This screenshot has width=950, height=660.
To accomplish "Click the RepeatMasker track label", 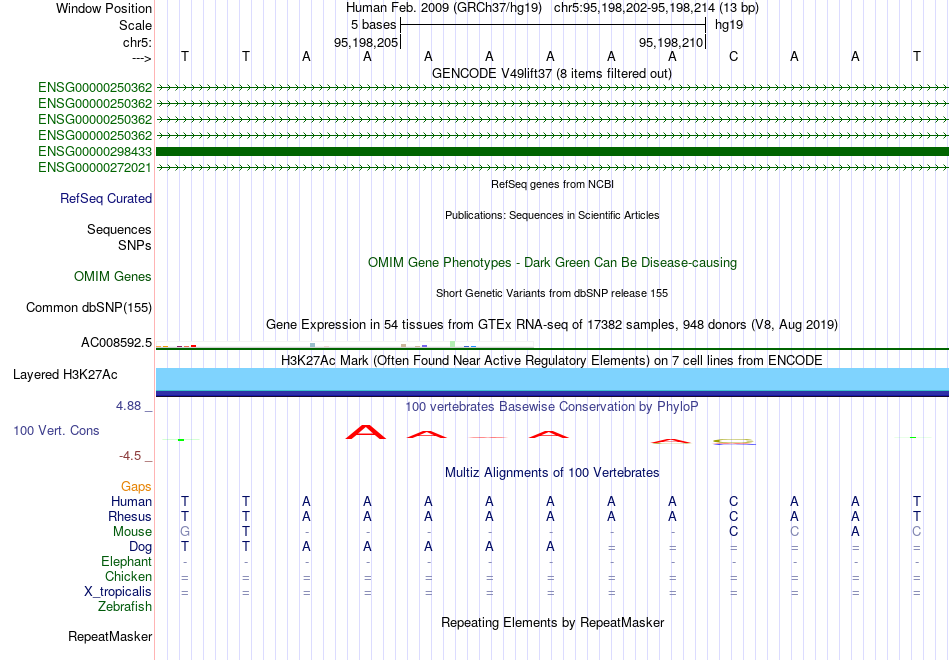I will pyautogui.click(x=110, y=636).
